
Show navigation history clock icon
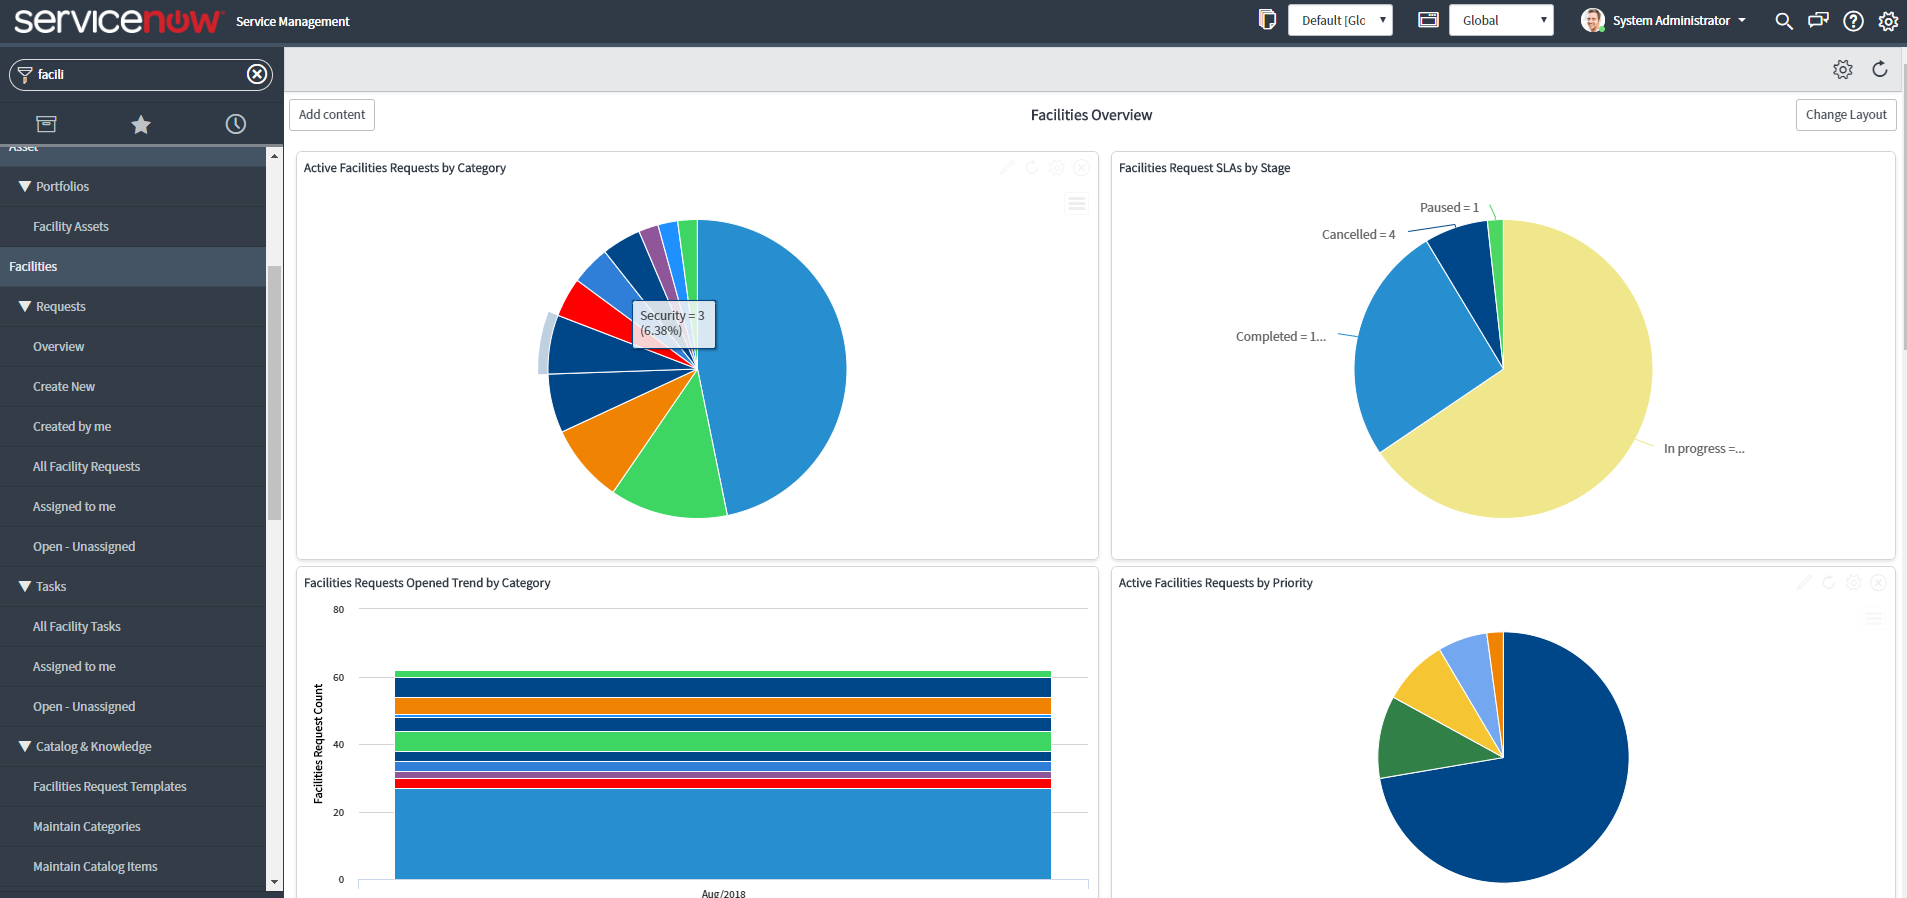coord(235,124)
